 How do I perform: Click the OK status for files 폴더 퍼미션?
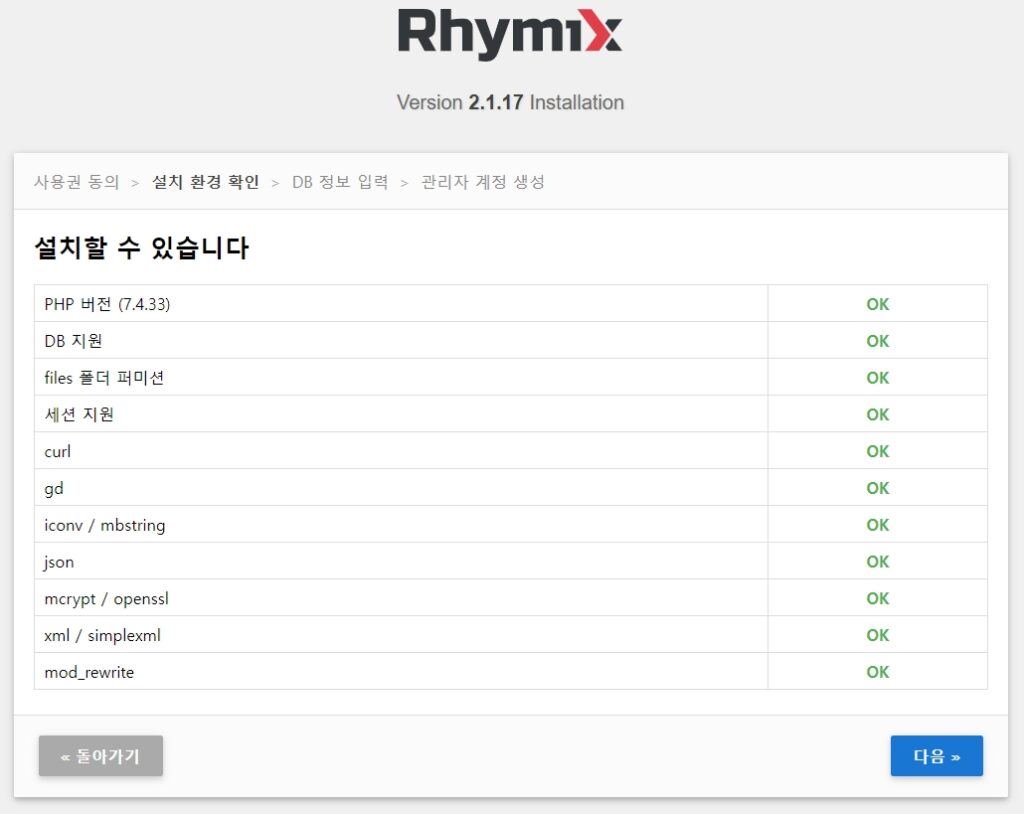[878, 378]
